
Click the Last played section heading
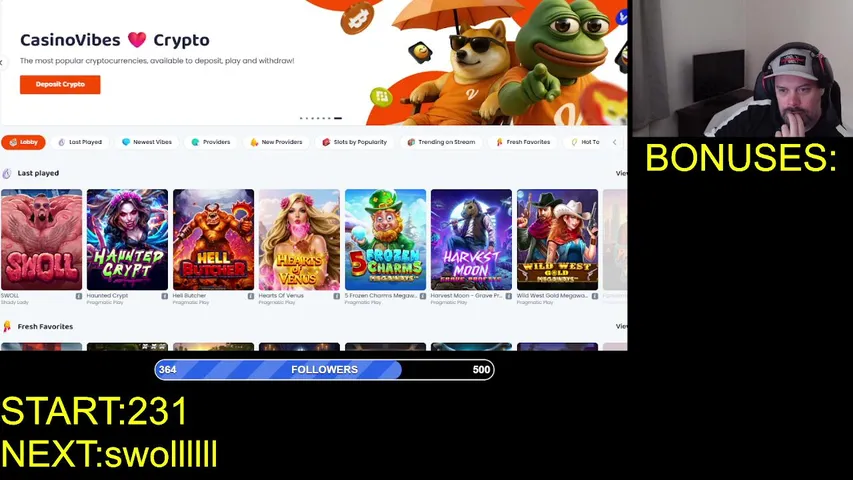coord(38,173)
